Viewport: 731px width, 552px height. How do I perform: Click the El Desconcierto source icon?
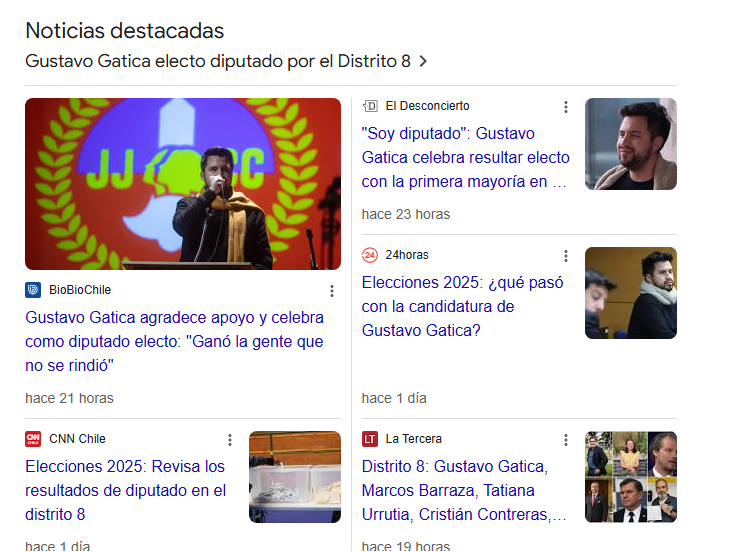click(370, 106)
